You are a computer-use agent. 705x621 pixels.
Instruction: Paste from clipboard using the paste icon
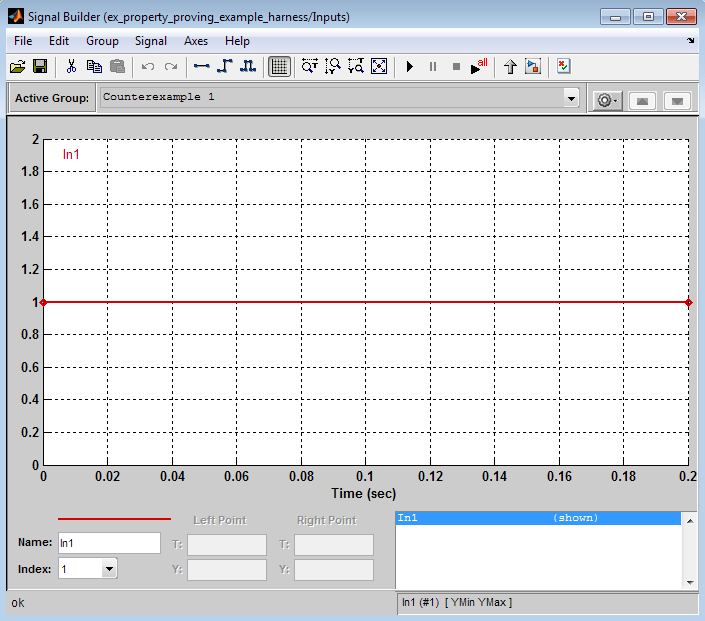click(x=117, y=67)
